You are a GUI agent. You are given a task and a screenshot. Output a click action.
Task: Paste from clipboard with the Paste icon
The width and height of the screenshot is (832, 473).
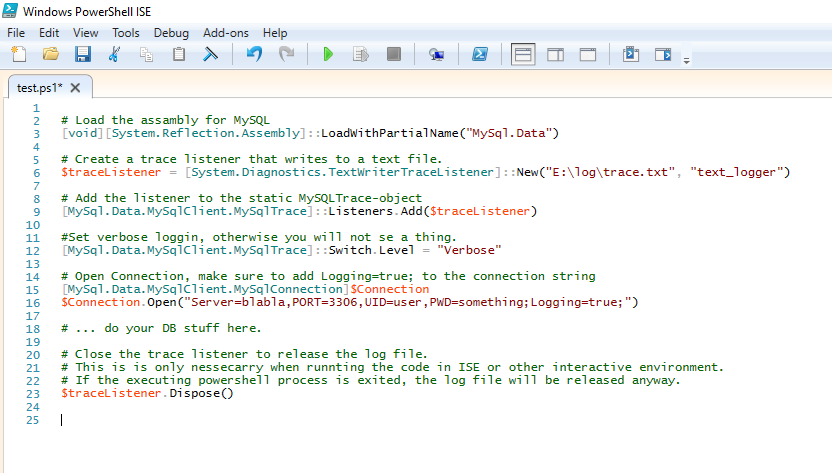179,54
